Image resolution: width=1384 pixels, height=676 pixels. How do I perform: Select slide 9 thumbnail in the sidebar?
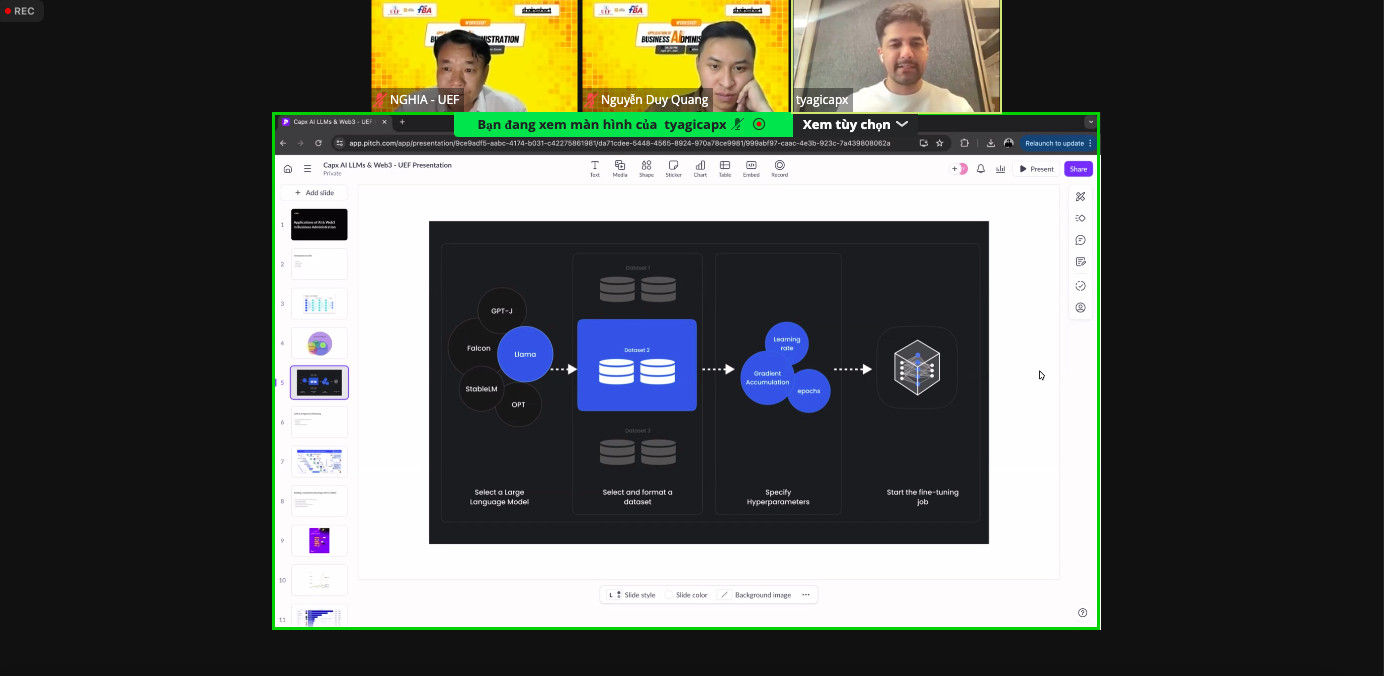tap(319, 540)
